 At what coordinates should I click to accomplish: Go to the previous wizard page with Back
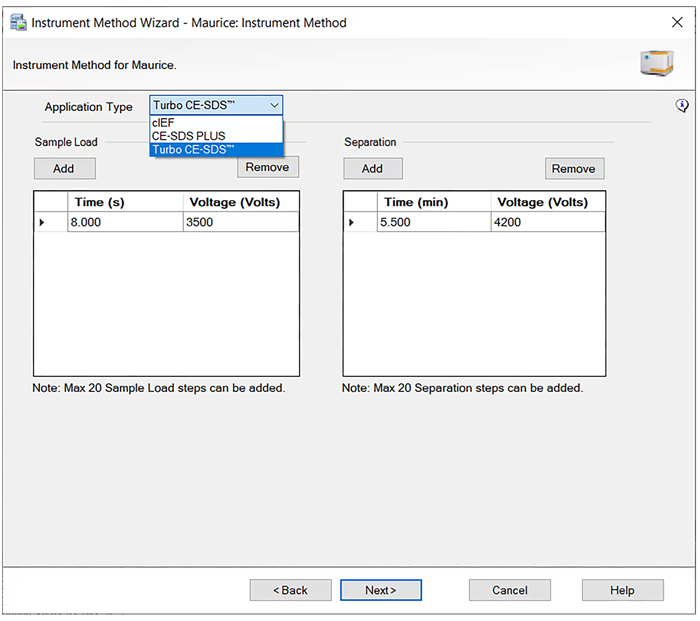(x=291, y=590)
